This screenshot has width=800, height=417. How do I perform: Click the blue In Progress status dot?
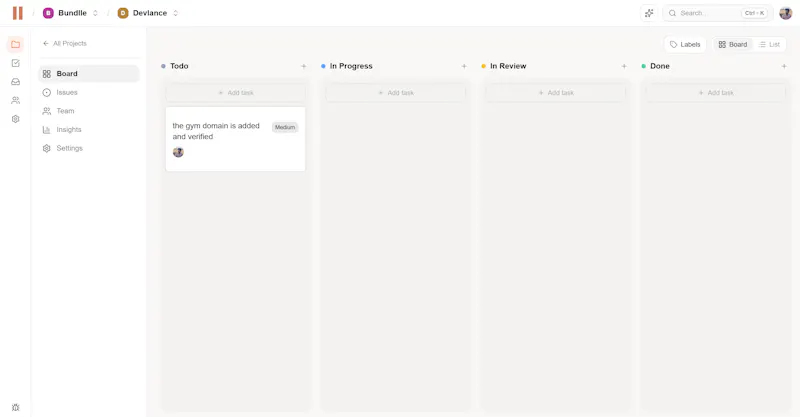pos(323,66)
